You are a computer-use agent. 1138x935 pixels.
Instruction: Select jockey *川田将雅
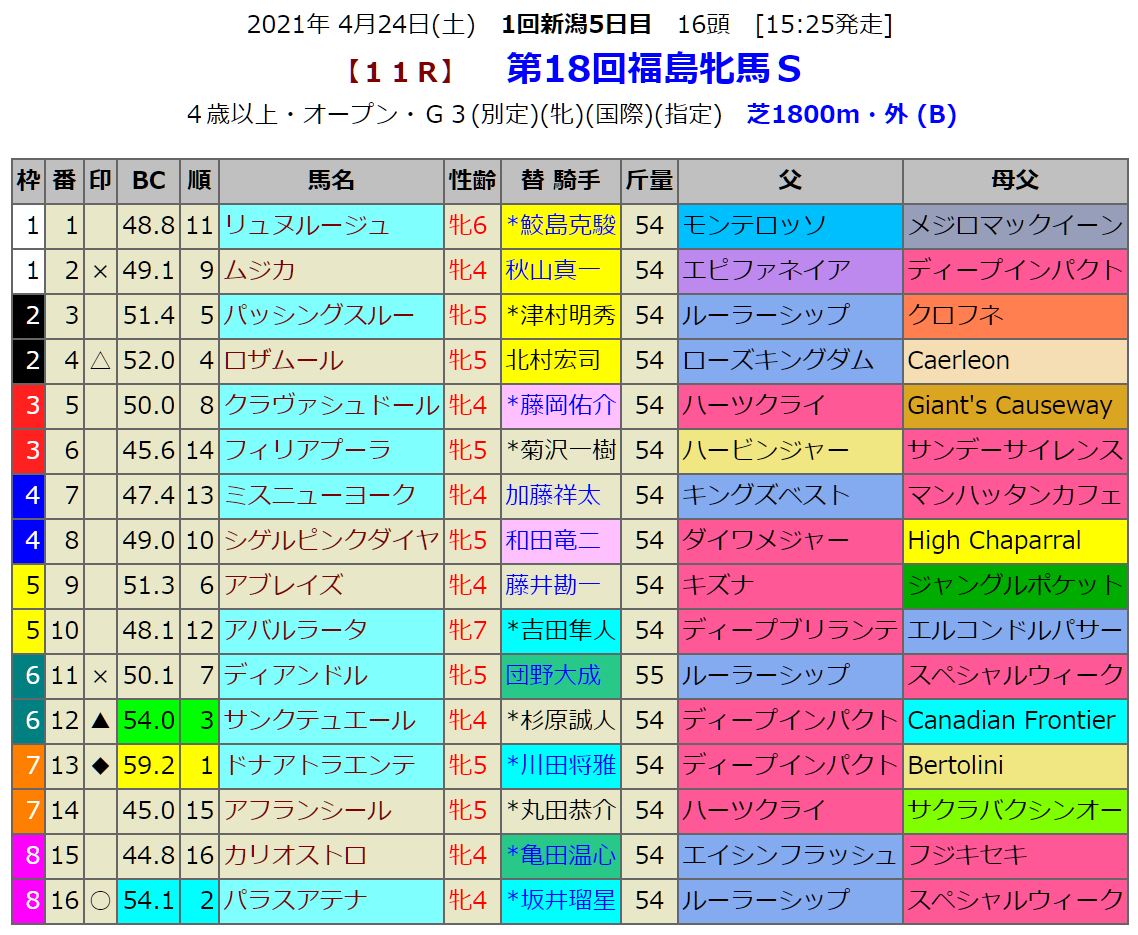click(x=561, y=766)
